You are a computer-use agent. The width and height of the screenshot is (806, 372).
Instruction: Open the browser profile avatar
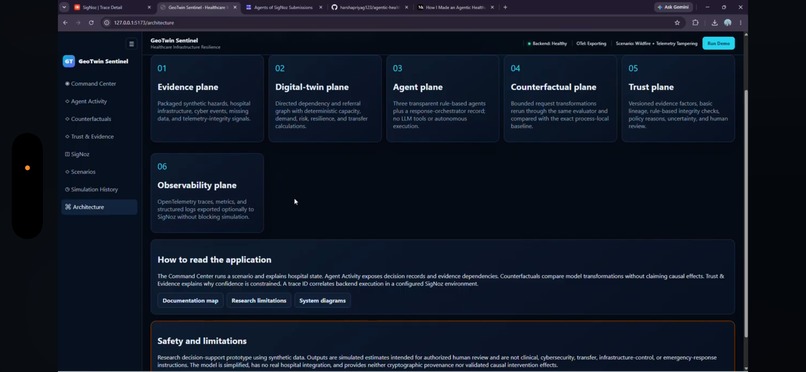[x=727, y=23]
